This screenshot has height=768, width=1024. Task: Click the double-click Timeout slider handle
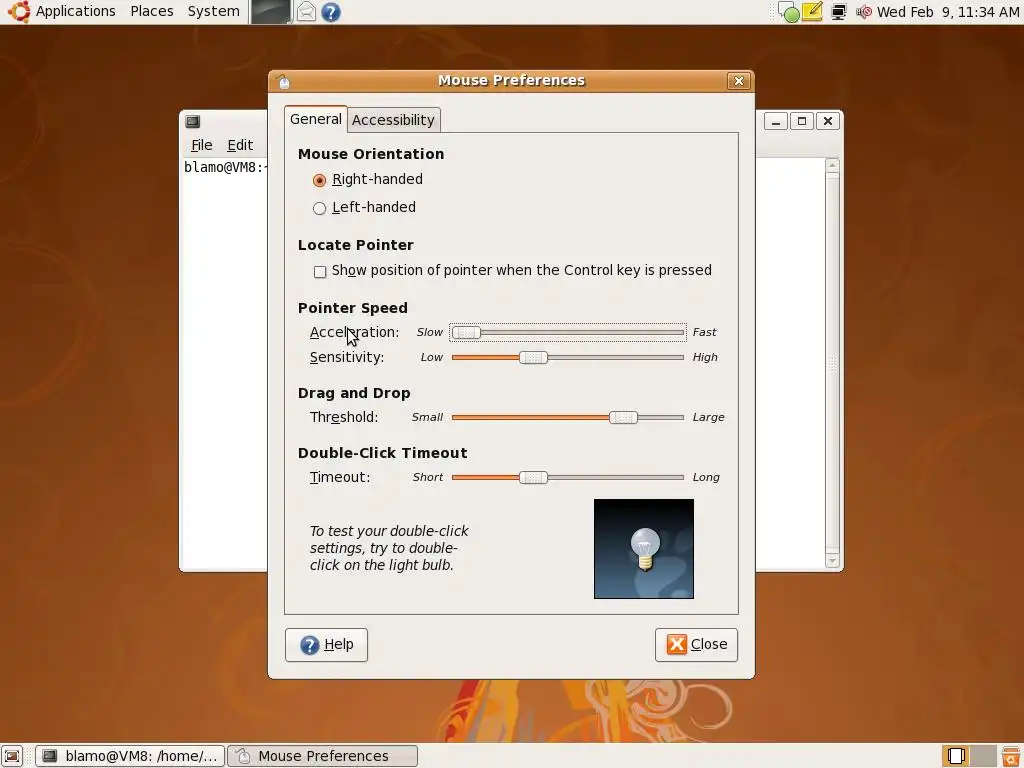534,477
